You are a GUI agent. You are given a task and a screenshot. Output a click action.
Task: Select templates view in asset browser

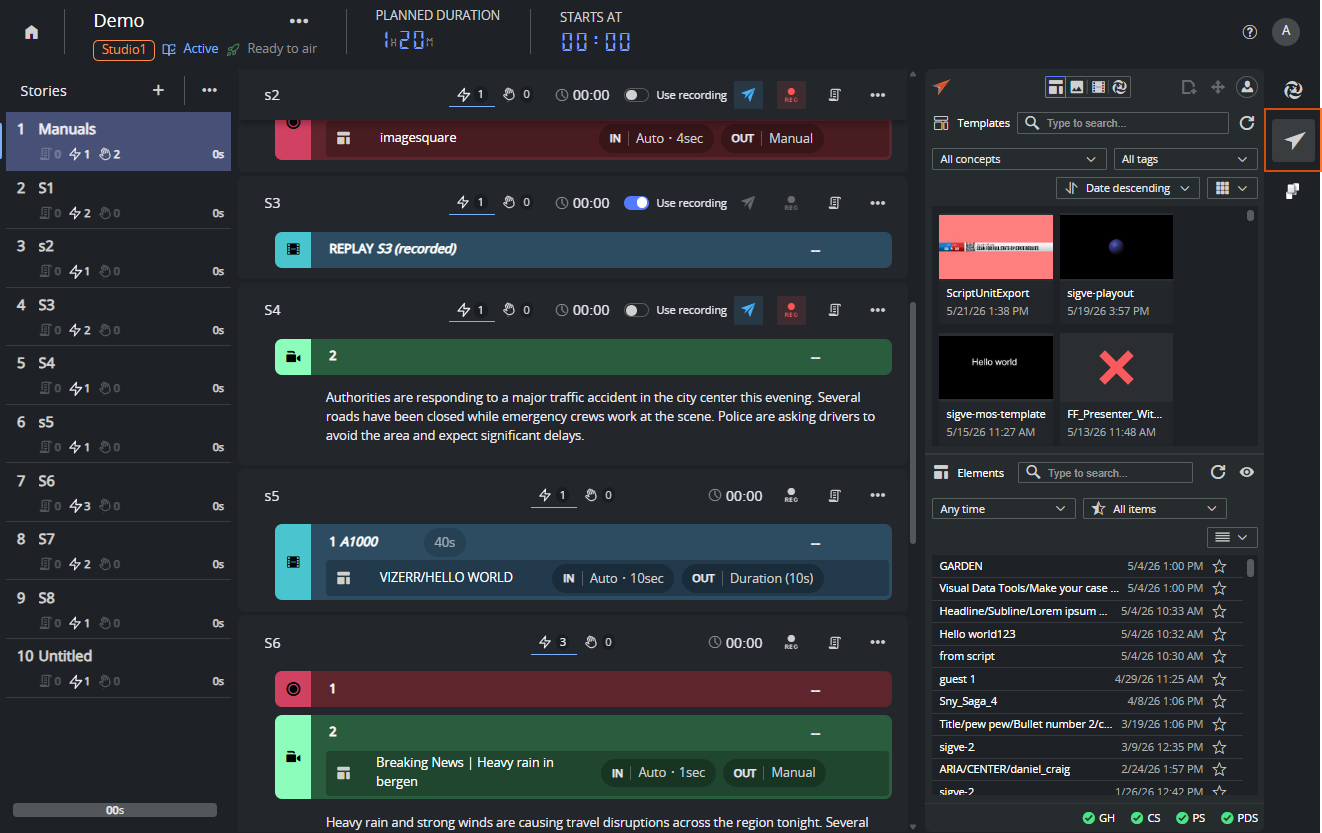[x=1056, y=87]
